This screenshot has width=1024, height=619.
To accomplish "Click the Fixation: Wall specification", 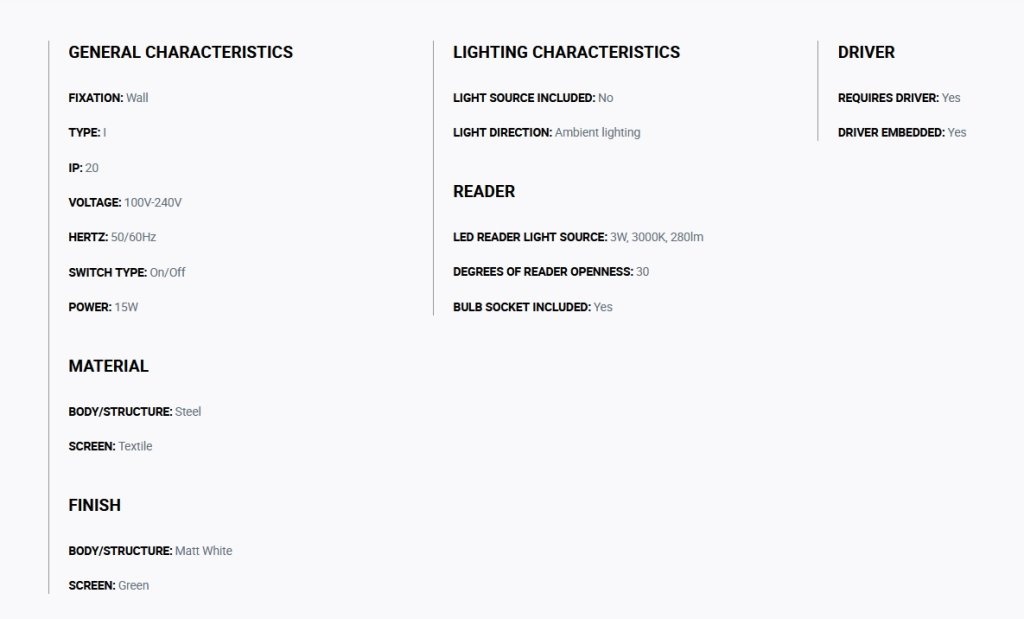I will pyautogui.click(x=108, y=98).
